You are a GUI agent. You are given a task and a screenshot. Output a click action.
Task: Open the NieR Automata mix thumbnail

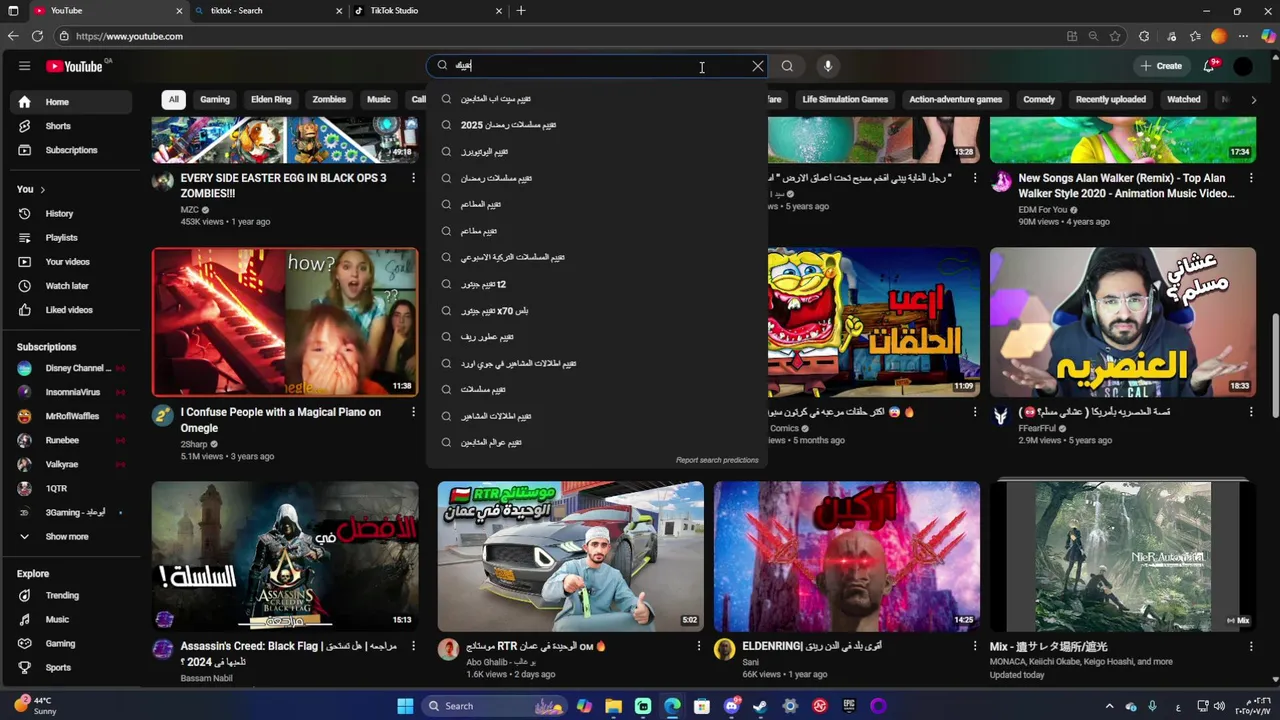coord(1123,556)
